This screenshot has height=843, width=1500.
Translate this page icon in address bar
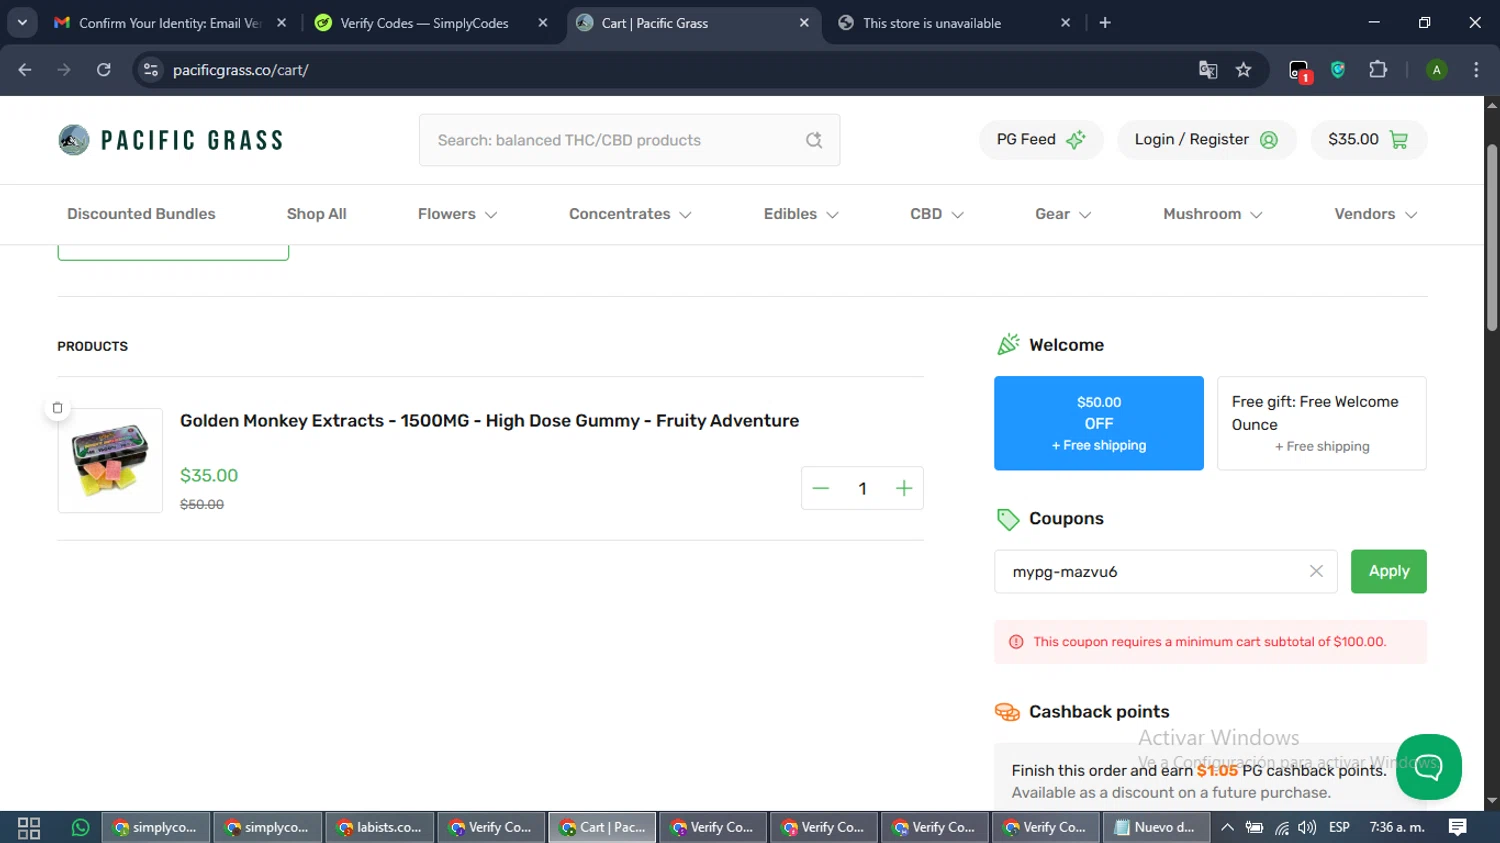[1208, 70]
